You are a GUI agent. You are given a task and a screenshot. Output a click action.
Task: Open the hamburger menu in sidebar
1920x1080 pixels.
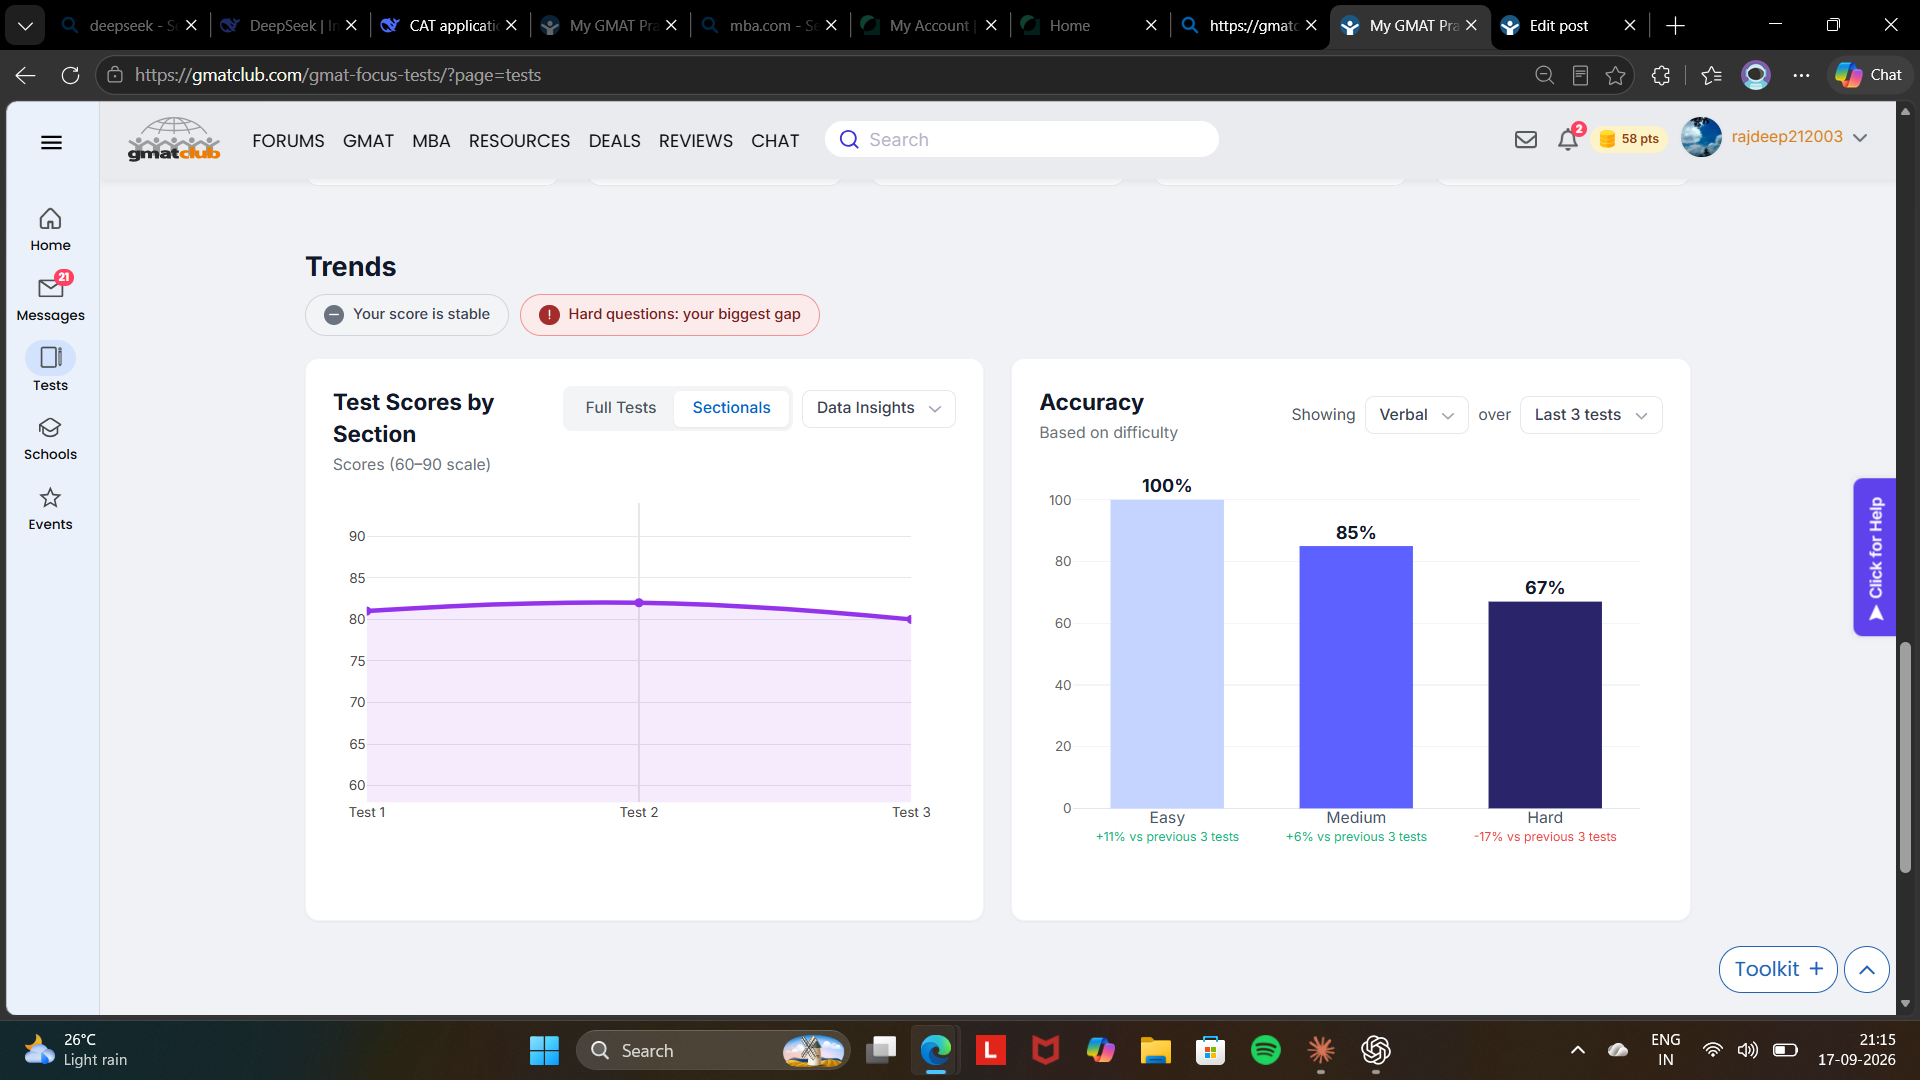pos(51,143)
